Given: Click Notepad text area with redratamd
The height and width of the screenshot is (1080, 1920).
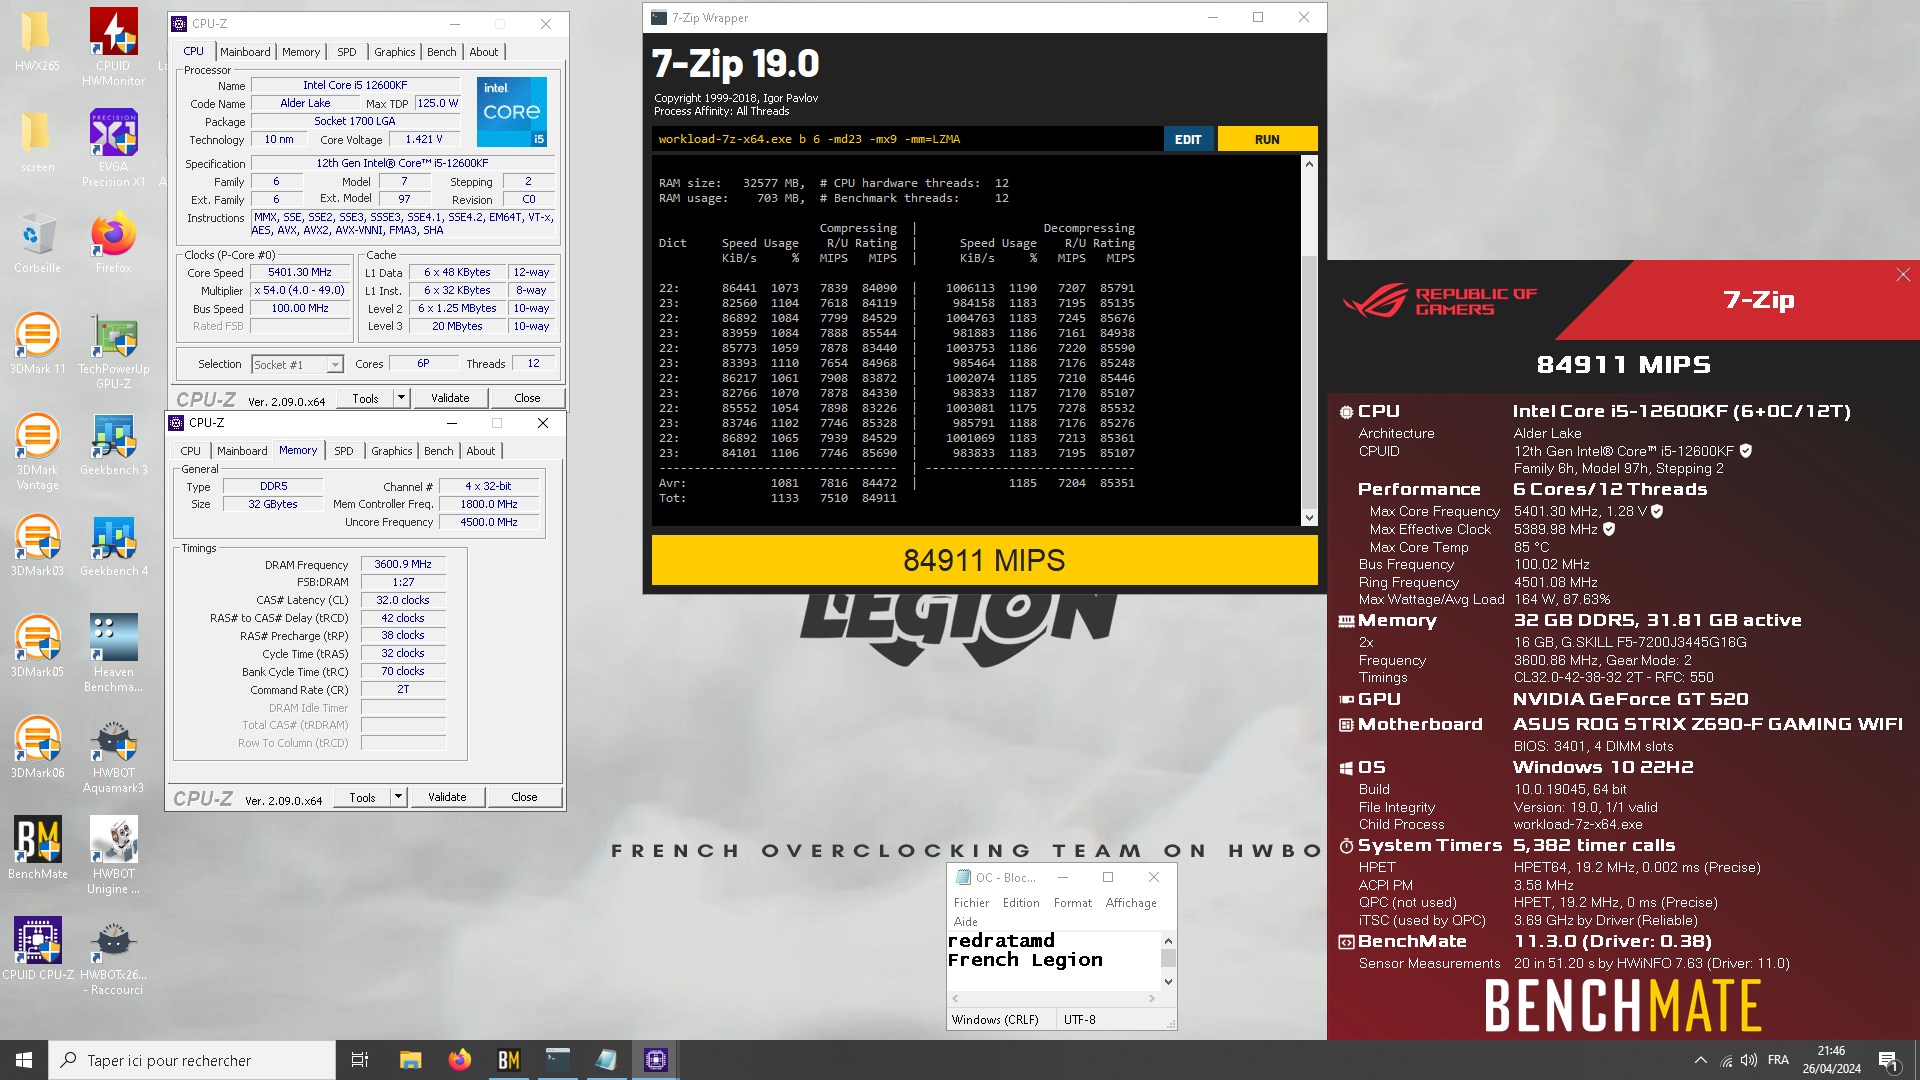Looking at the screenshot, I should tap(1054, 960).
